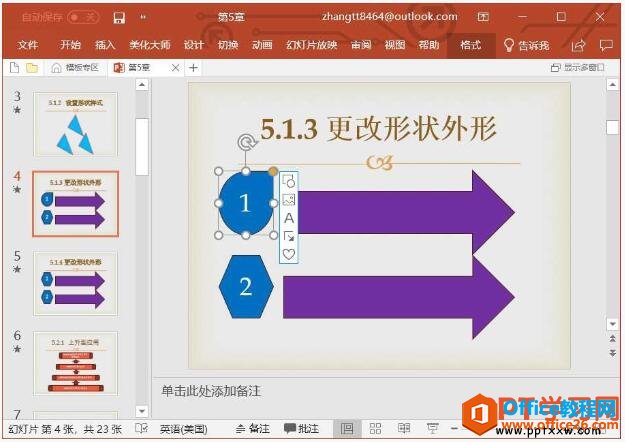Click thumbnail pane scroll up arrow
This screenshot has height=442, width=625.
click(142, 84)
